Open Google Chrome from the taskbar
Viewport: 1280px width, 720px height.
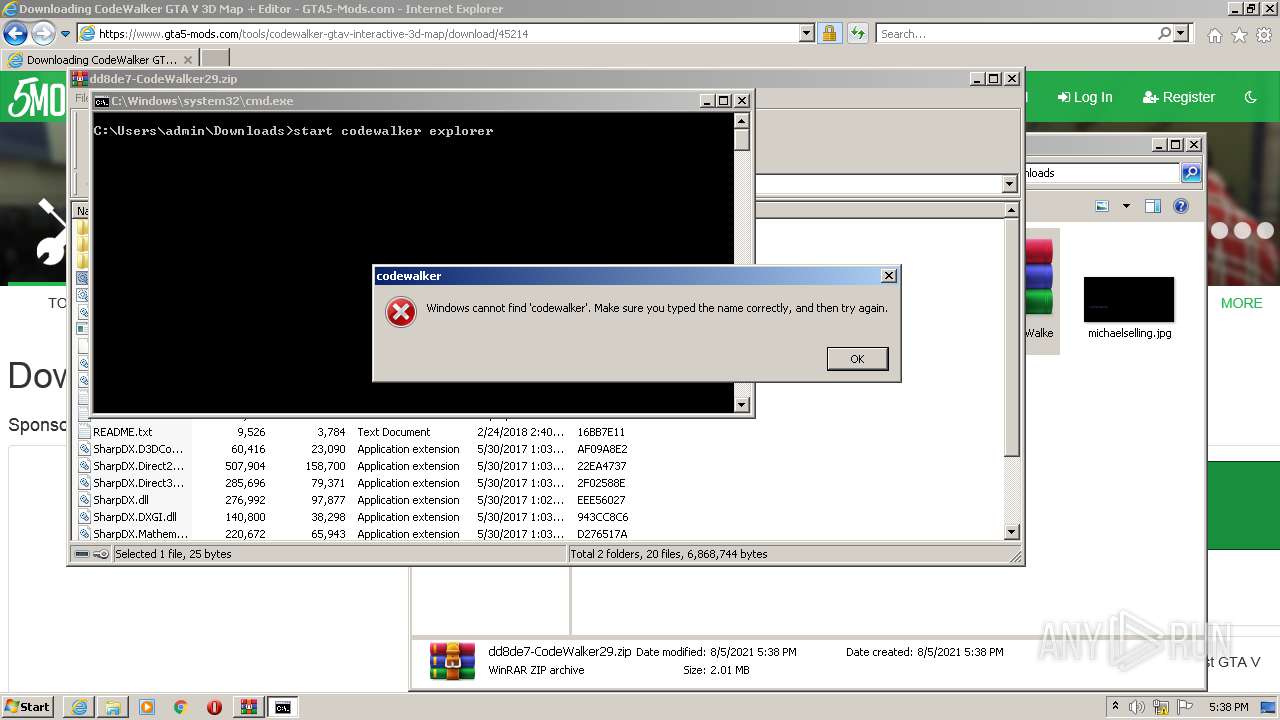point(181,707)
